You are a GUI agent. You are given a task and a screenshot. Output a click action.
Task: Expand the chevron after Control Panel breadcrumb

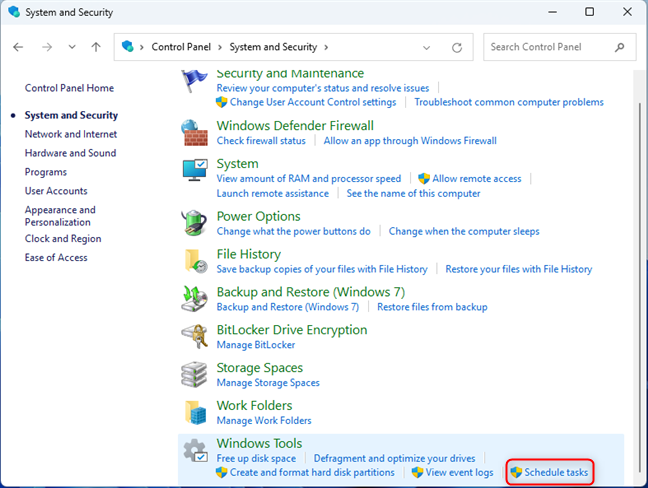point(220,47)
